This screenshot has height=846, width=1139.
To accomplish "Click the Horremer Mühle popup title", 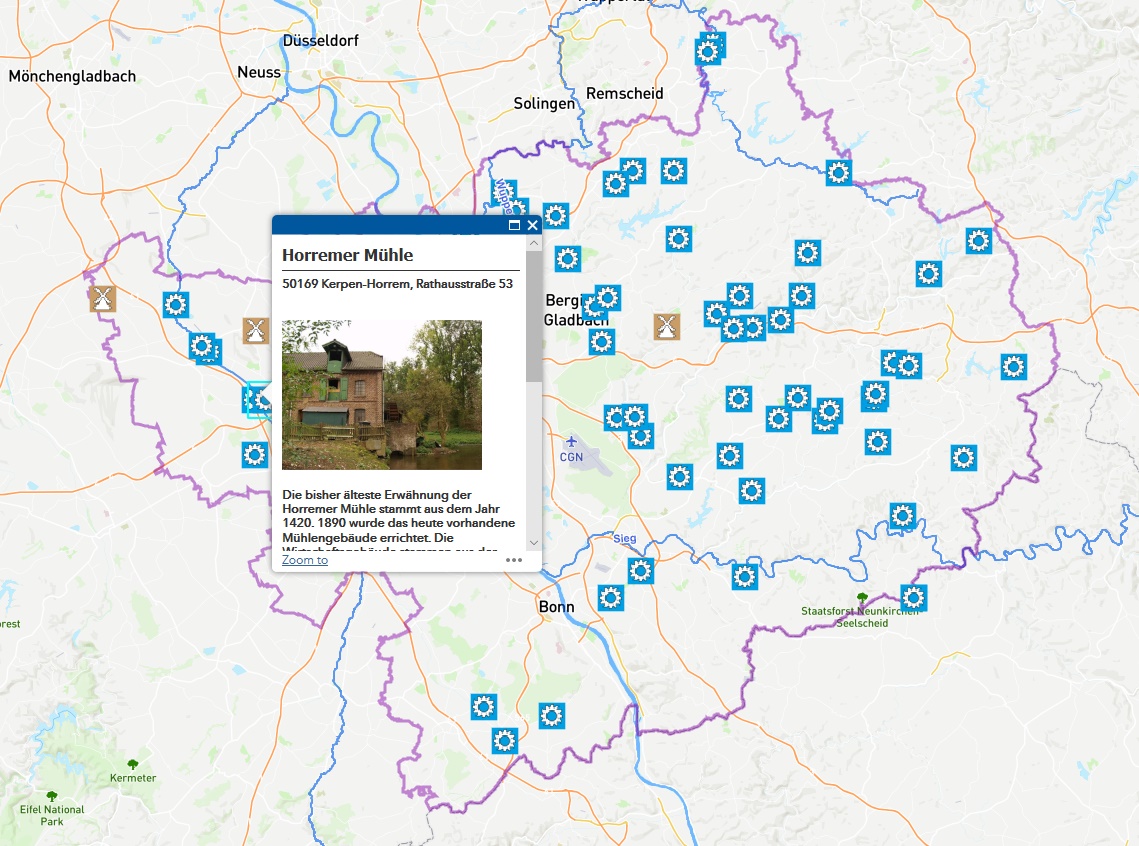I will (x=347, y=255).
